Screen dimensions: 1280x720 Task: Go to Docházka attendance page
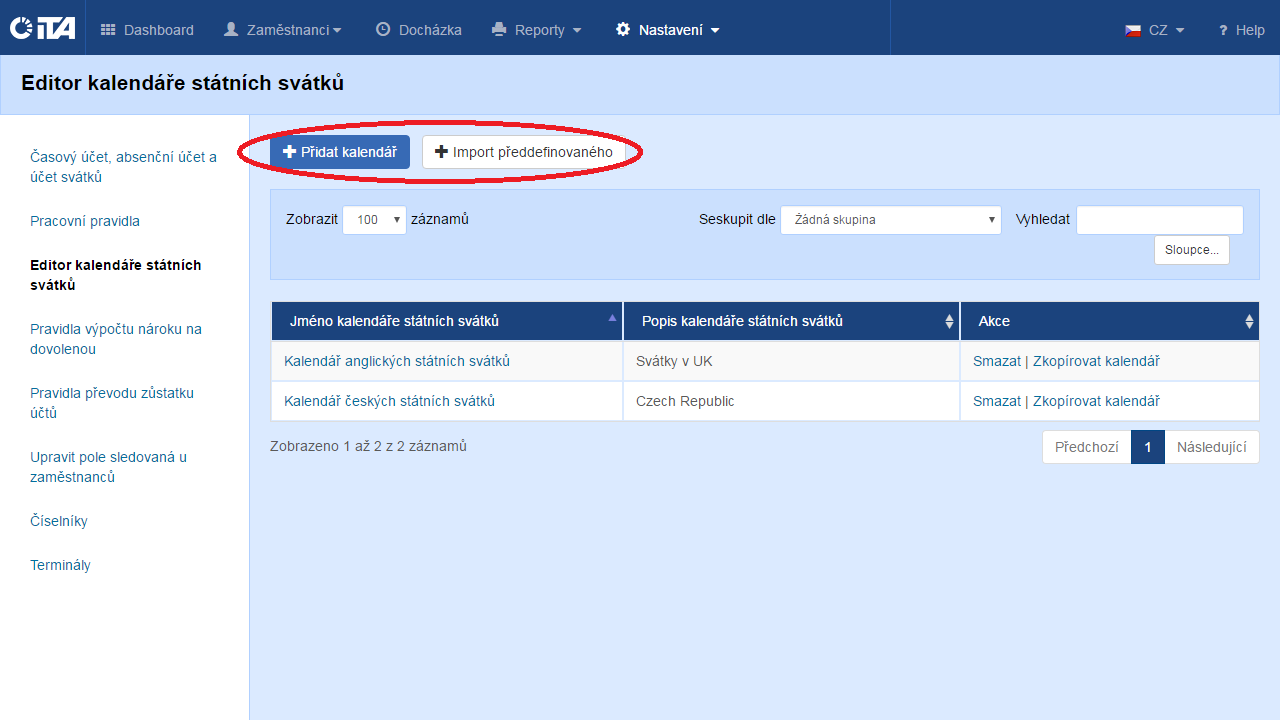click(418, 30)
